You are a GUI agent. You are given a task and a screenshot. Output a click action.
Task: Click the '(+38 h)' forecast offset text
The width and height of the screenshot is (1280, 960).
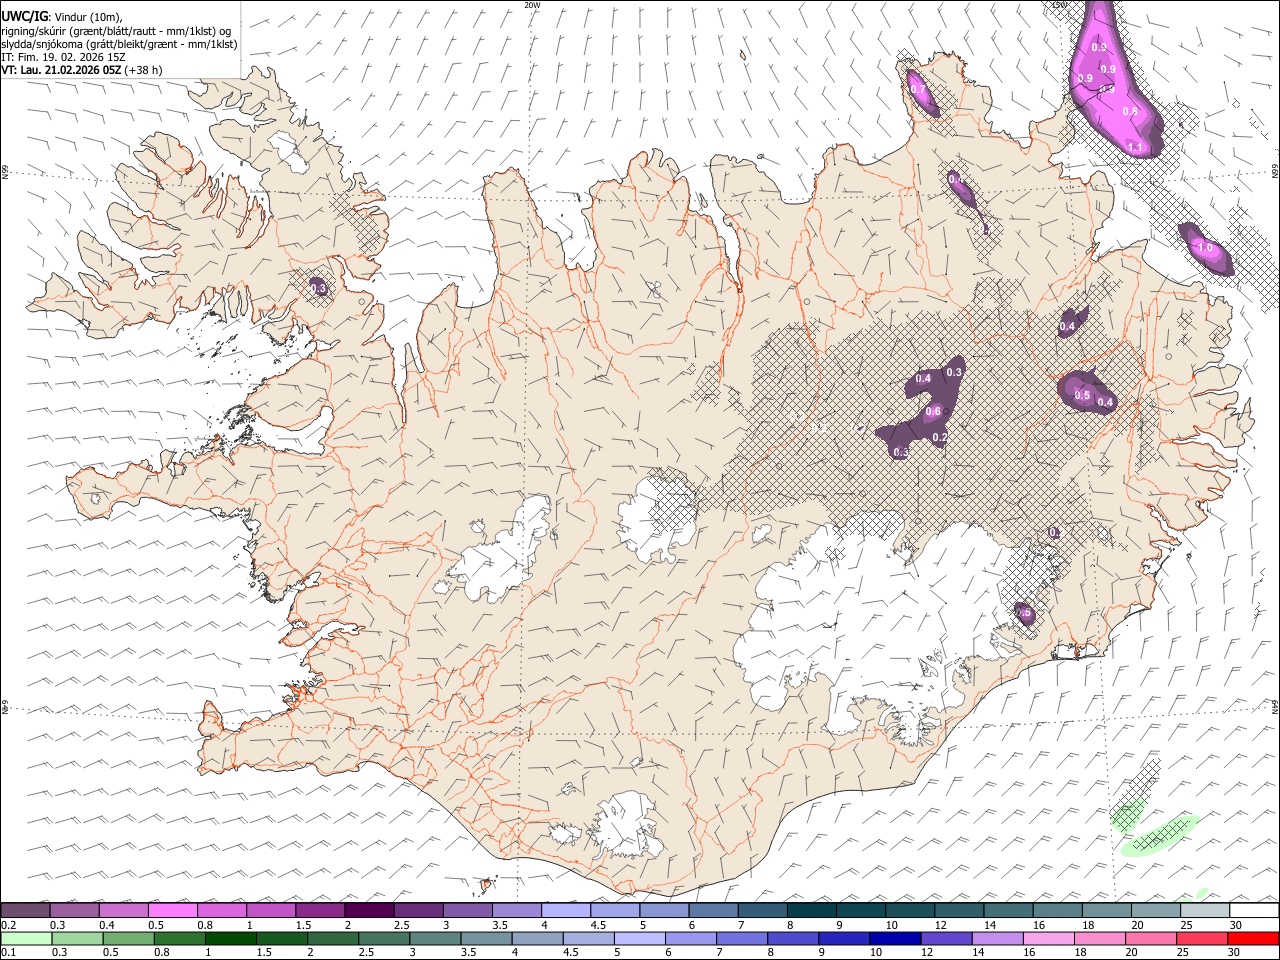[144, 70]
